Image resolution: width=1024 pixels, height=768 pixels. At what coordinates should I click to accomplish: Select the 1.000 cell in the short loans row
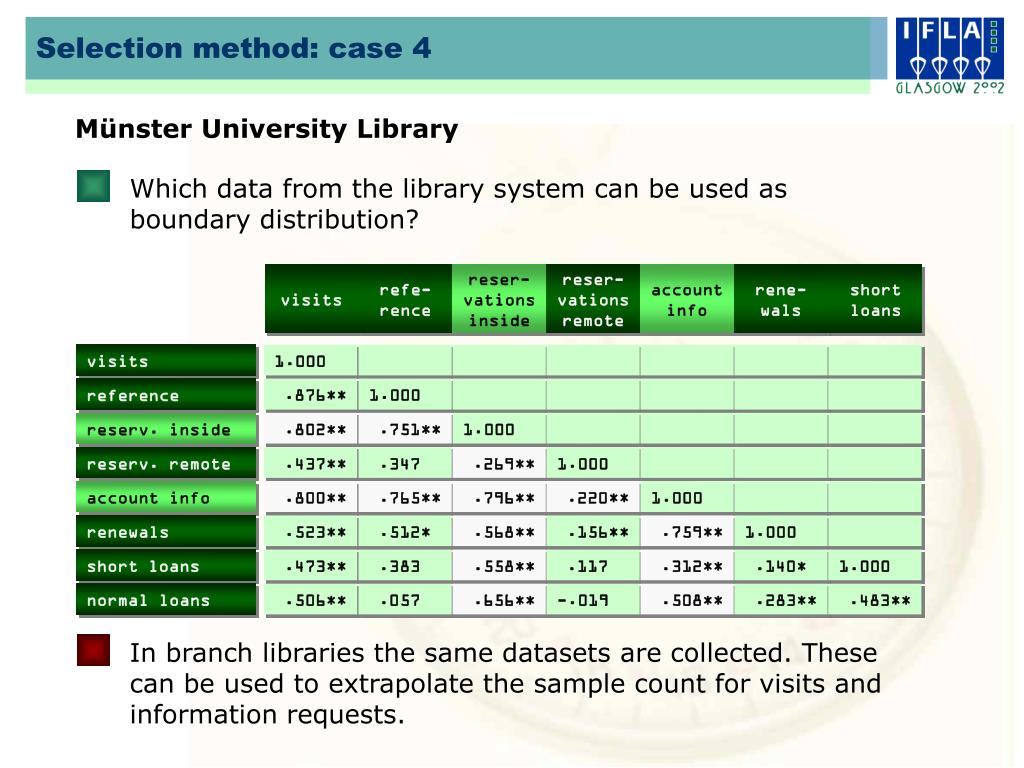[x=875, y=566]
